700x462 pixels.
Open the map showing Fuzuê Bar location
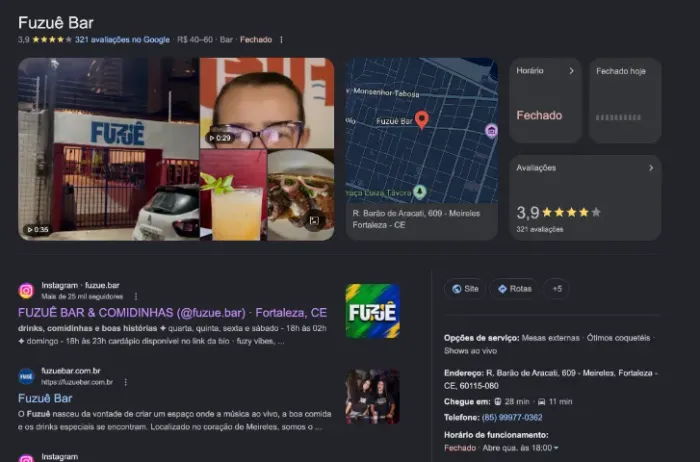pos(421,131)
